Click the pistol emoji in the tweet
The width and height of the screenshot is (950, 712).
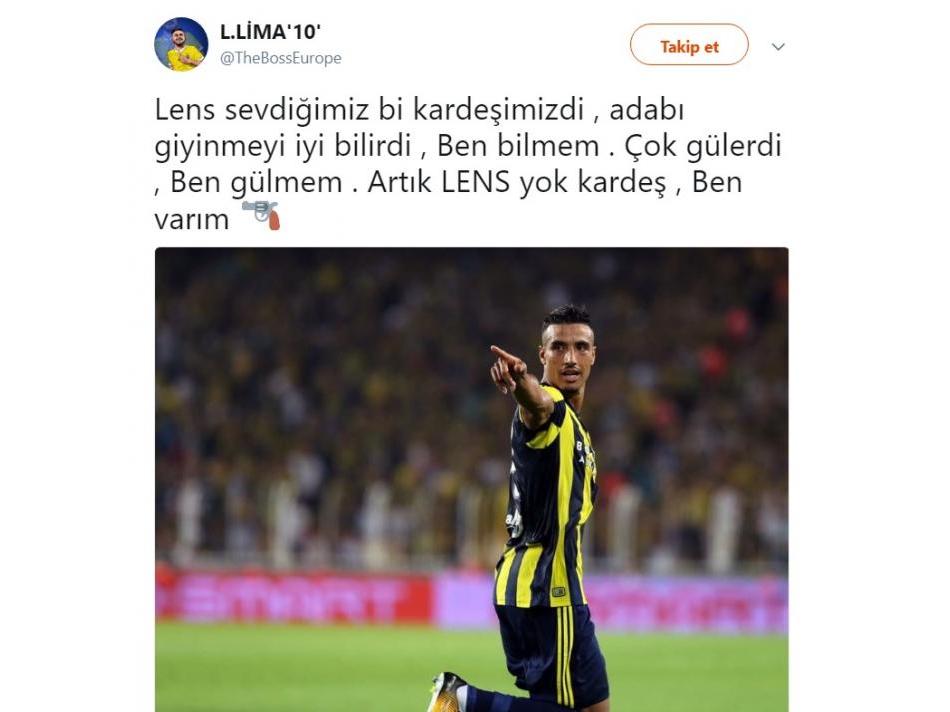point(261,215)
